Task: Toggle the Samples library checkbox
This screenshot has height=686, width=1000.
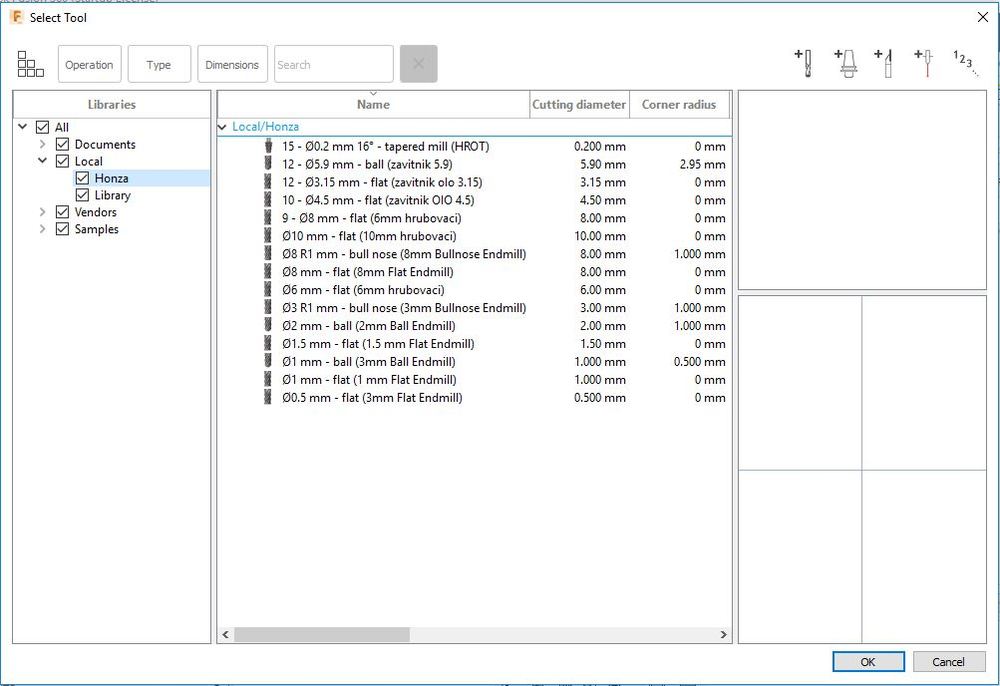Action: pyautogui.click(x=63, y=229)
